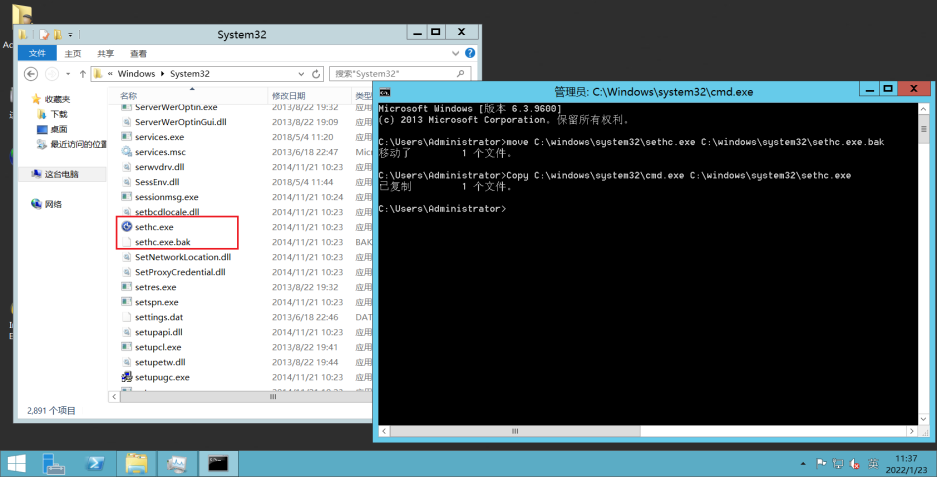The image size is (937, 477).
Task: Select the setupcl.exe file icon
Action: [x=126, y=347]
